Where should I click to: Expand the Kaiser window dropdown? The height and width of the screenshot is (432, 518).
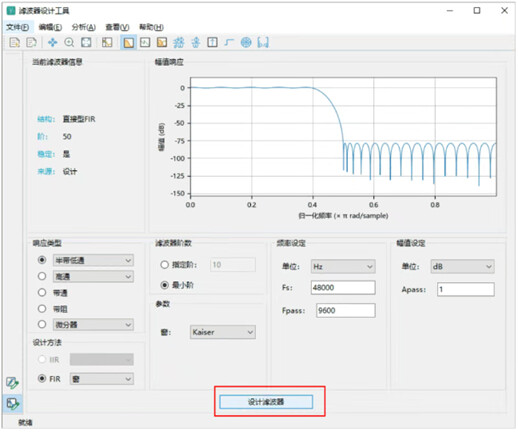223,332
